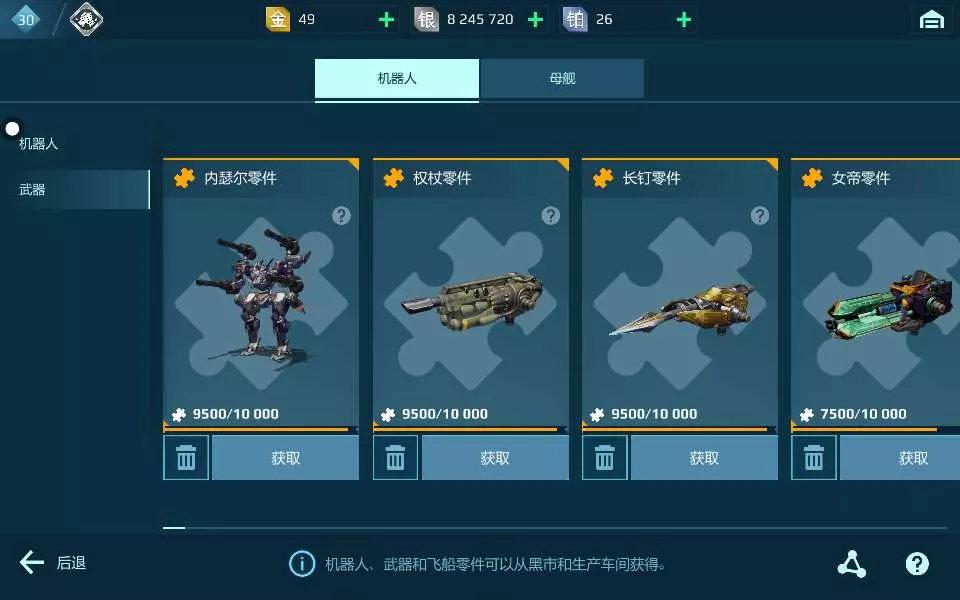960x600 pixels.
Task: Open info for 权杖零件 question mark
Action: (551, 216)
